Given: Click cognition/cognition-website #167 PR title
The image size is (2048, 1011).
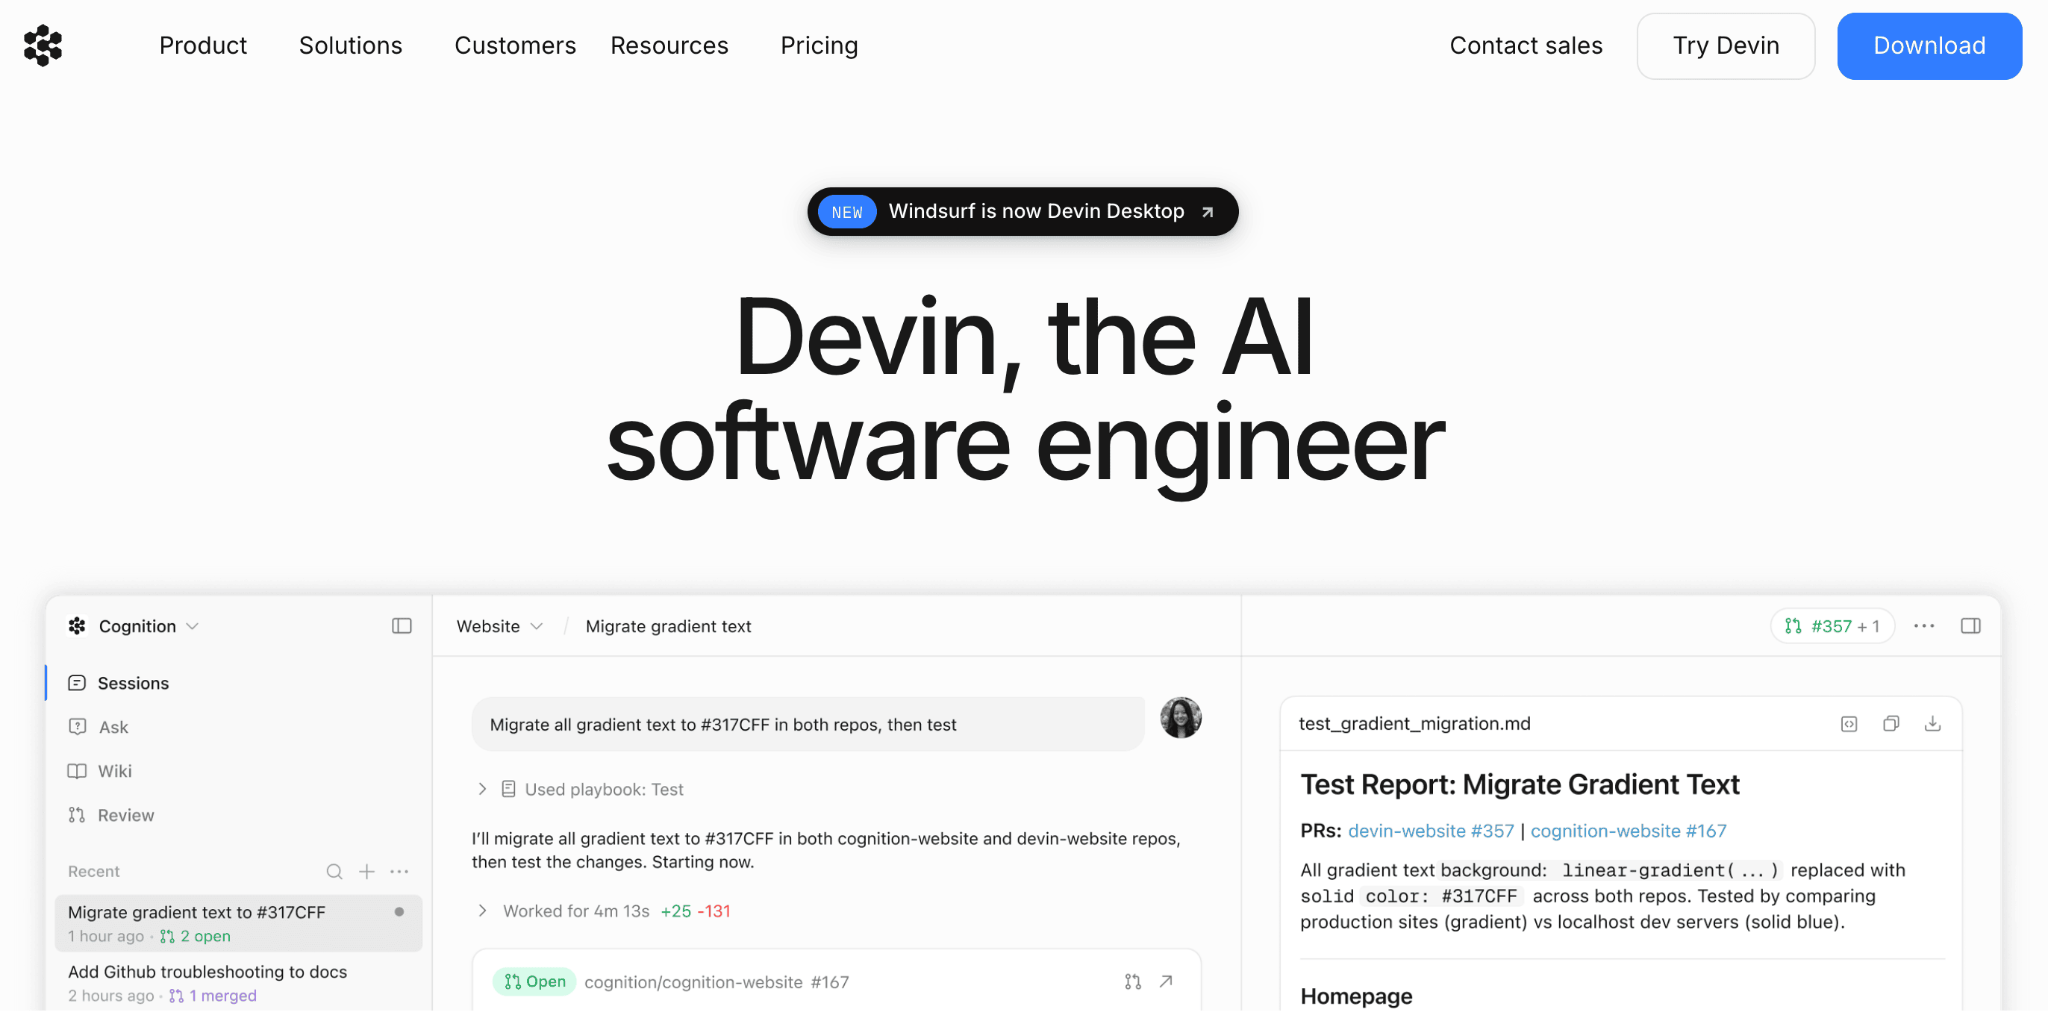Looking at the screenshot, I should point(716,982).
